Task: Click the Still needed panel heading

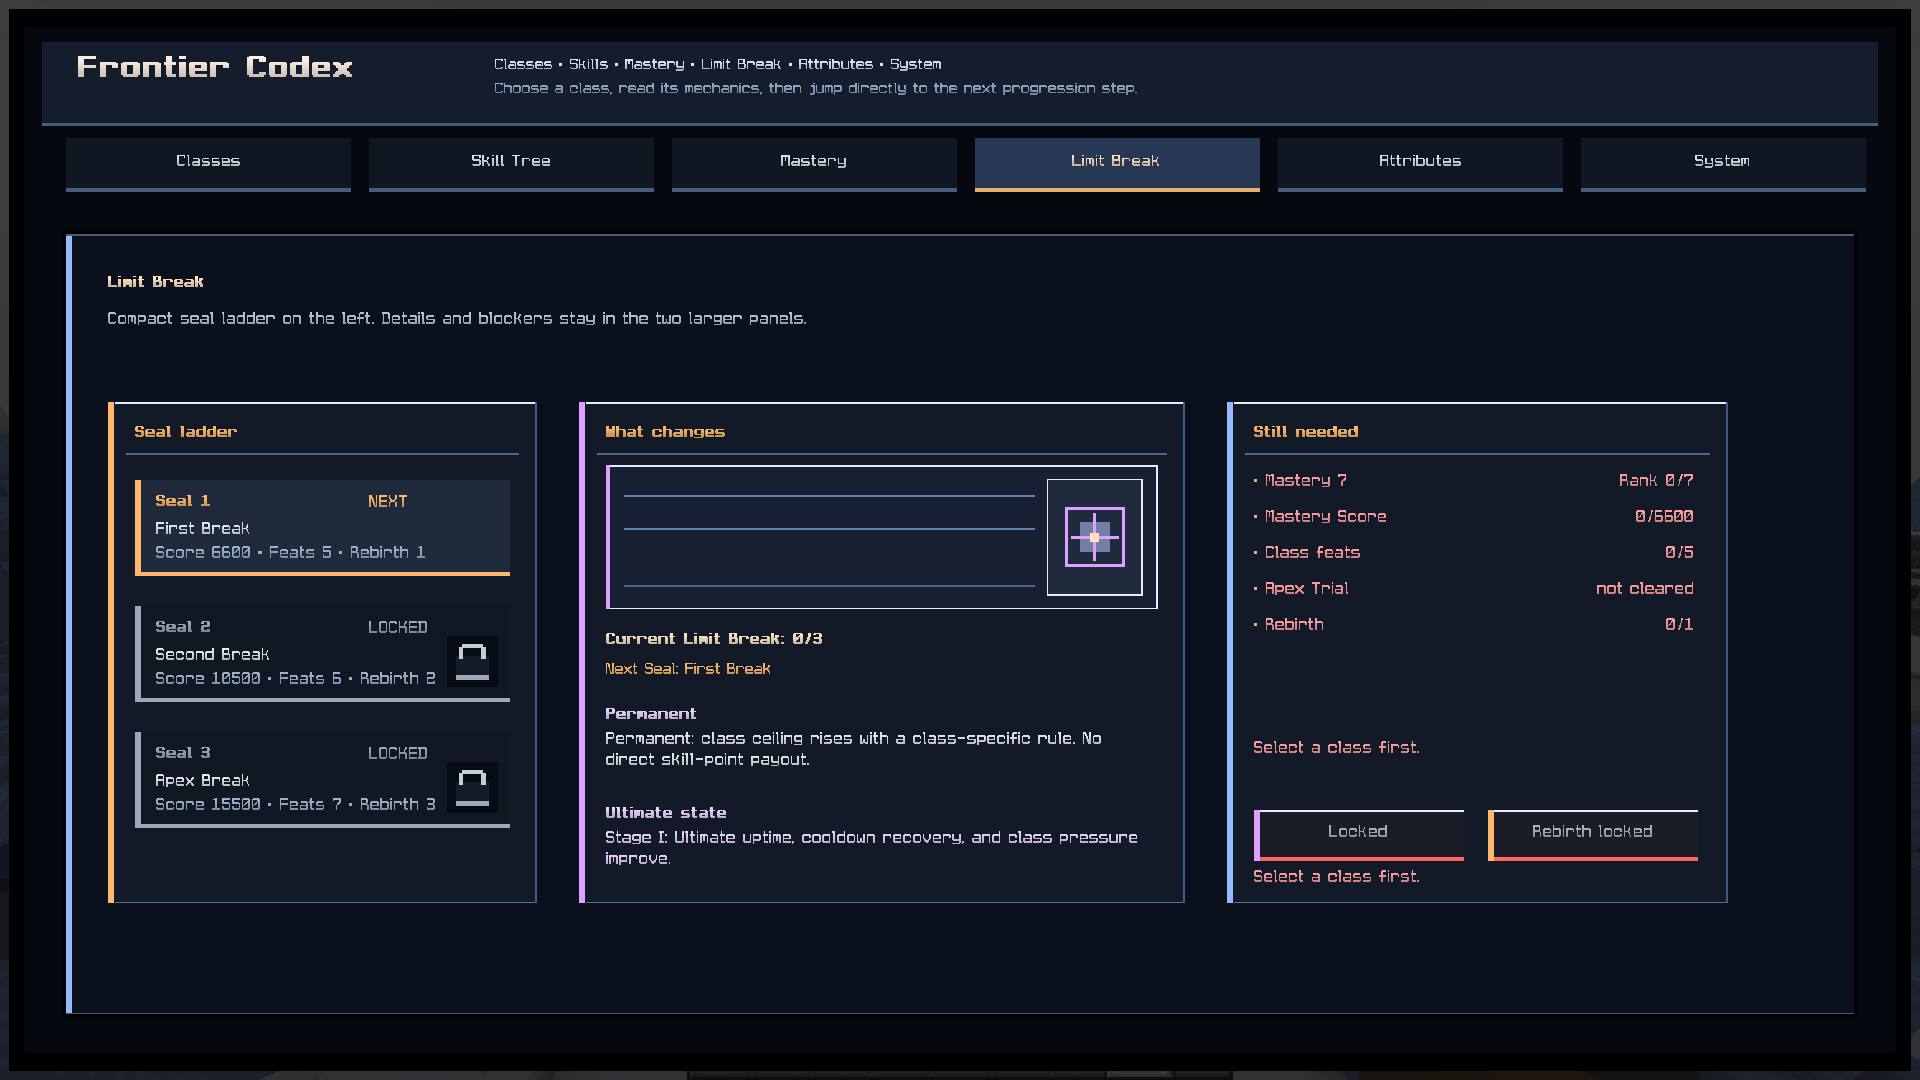Action: tap(1306, 432)
